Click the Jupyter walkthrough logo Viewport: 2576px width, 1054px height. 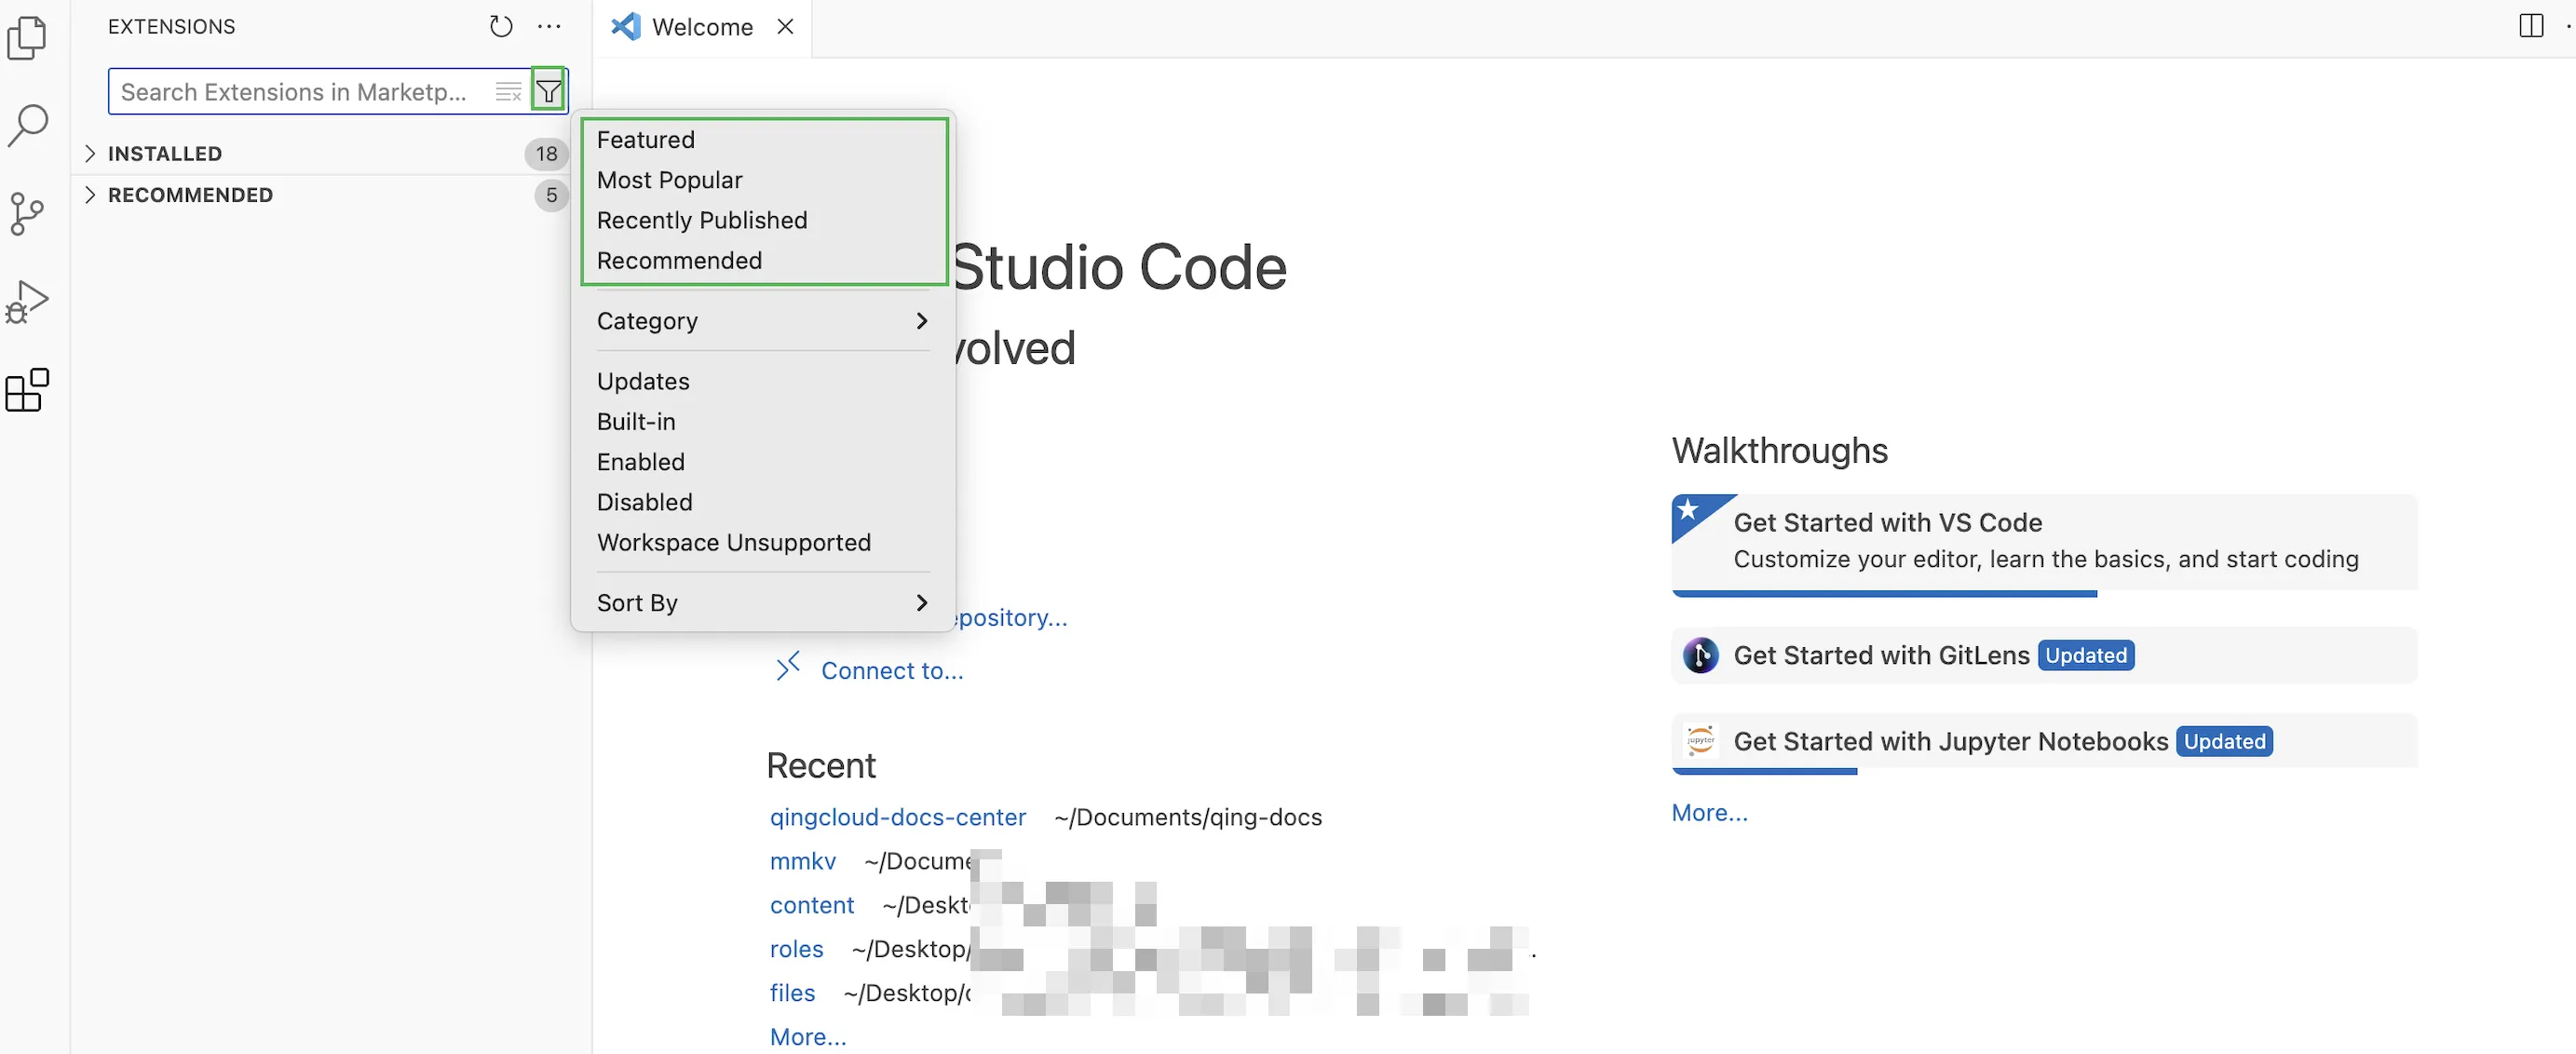pos(1700,741)
